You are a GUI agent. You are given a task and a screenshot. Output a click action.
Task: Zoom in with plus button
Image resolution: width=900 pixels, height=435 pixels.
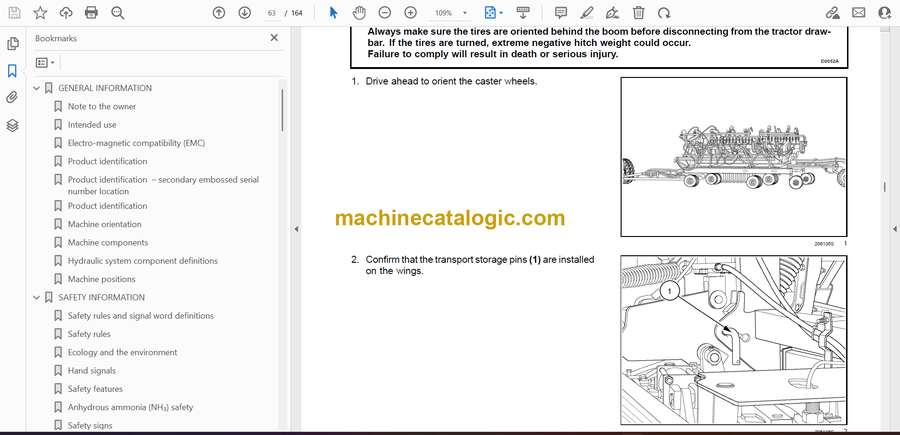[410, 13]
